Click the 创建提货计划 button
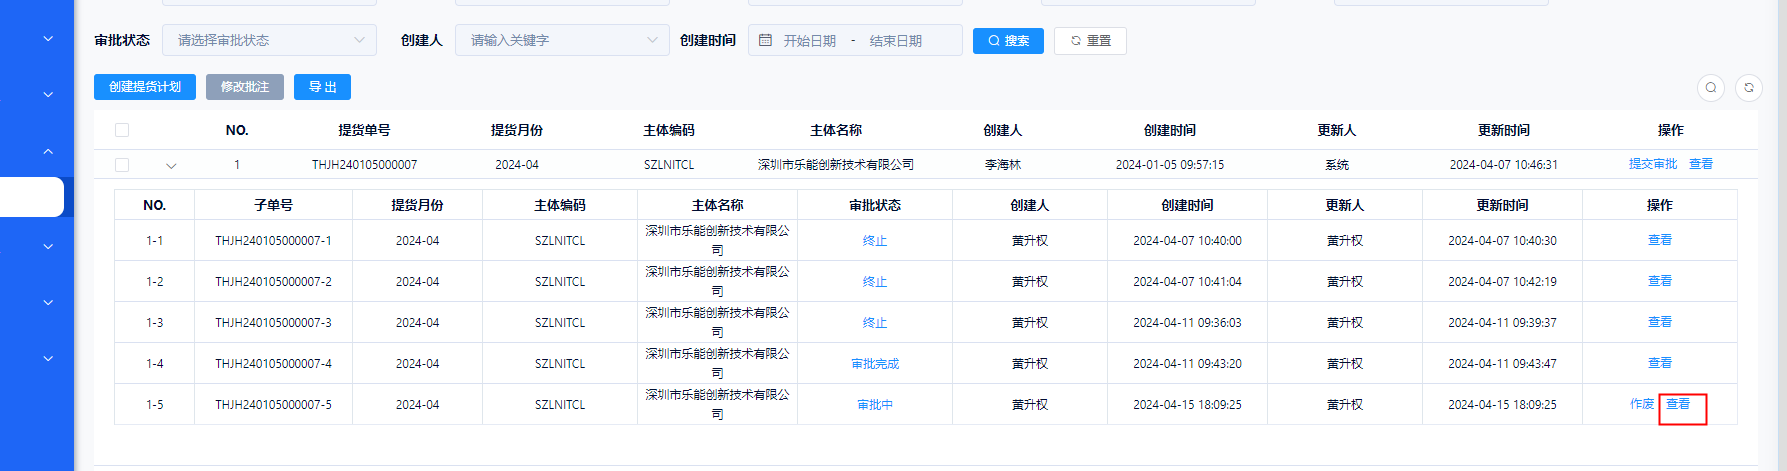Screen dimensions: 1787x471 (x=145, y=87)
